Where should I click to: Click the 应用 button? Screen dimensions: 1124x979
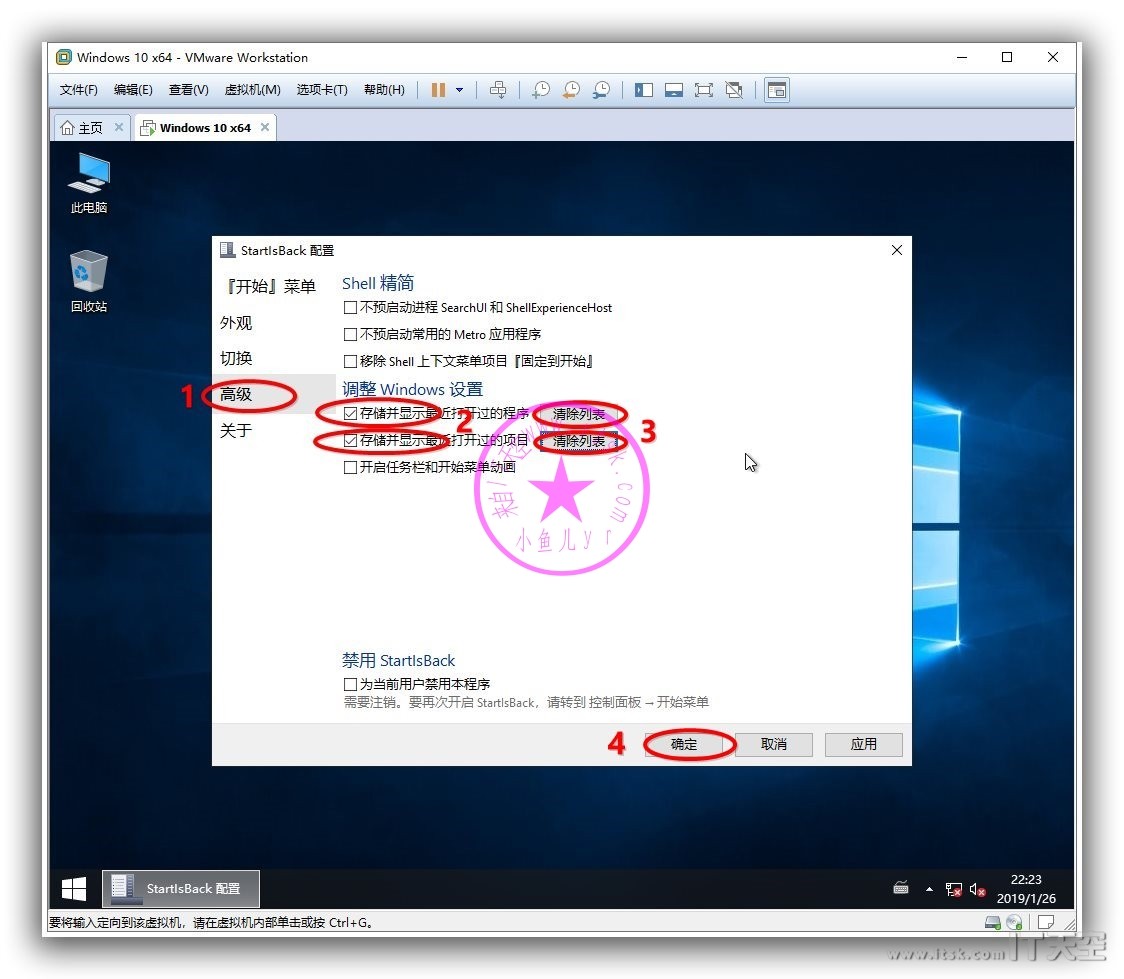tap(864, 744)
